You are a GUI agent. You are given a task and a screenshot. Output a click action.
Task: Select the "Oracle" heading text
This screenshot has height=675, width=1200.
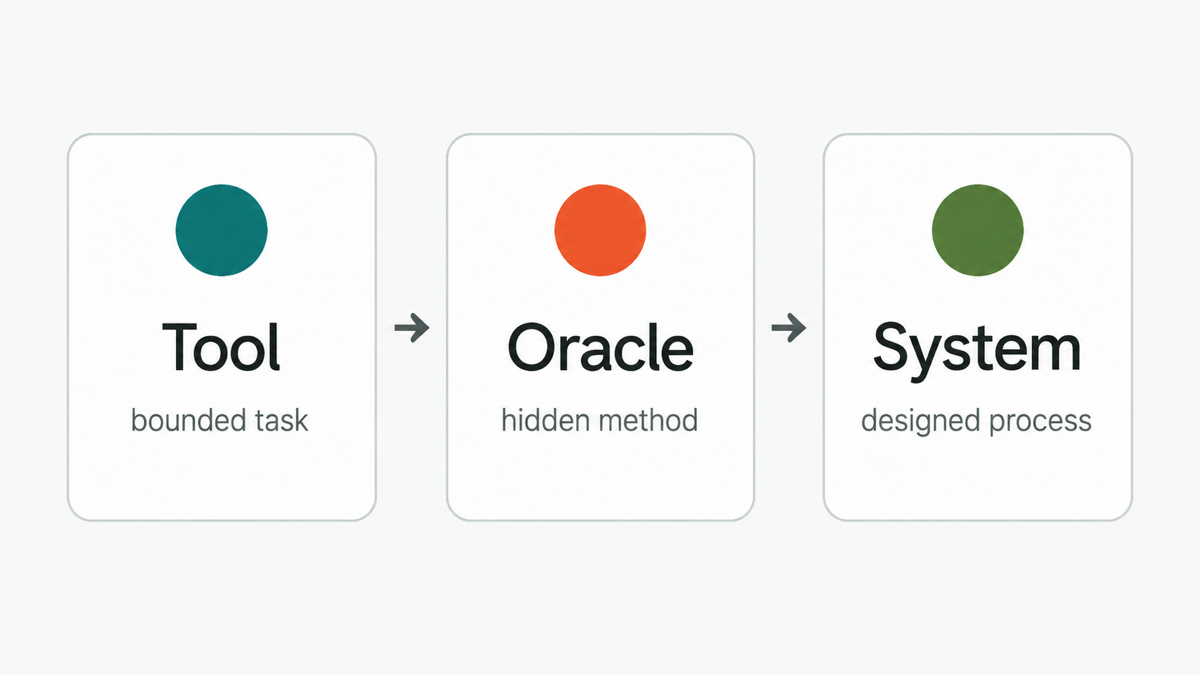pos(600,347)
